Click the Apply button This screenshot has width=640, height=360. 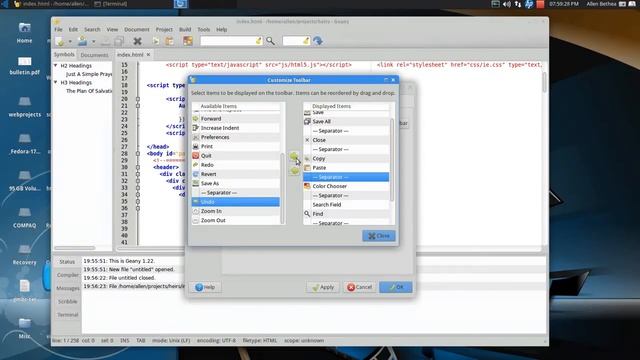click(323, 287)
